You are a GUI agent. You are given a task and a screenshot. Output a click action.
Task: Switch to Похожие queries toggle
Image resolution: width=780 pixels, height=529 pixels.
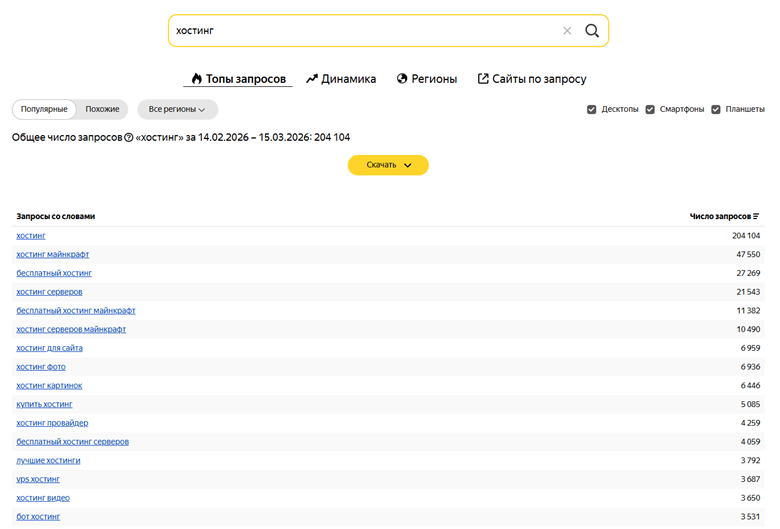tap(102, 109)
